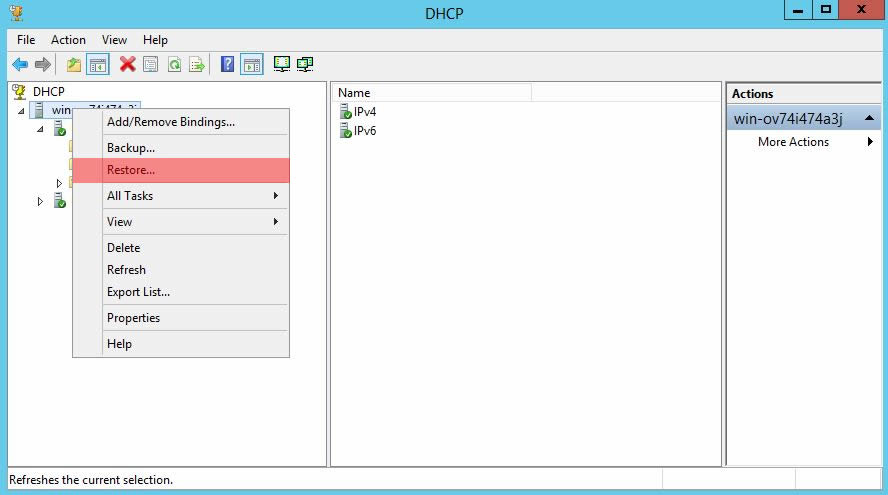Toggle the Show/Hide Console Tree toolbar icon
888x495 pixels.
[98, 65]
